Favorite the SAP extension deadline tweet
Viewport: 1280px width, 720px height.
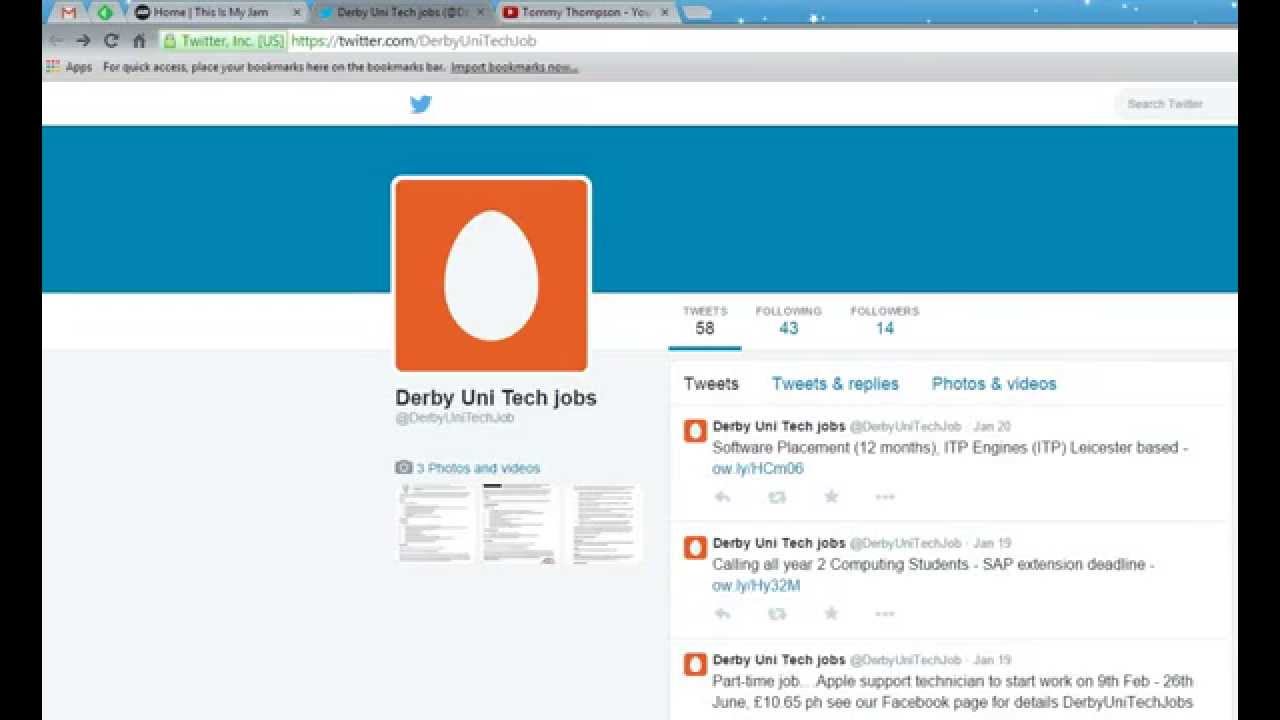pyautogui.click(x=831, y=614)
